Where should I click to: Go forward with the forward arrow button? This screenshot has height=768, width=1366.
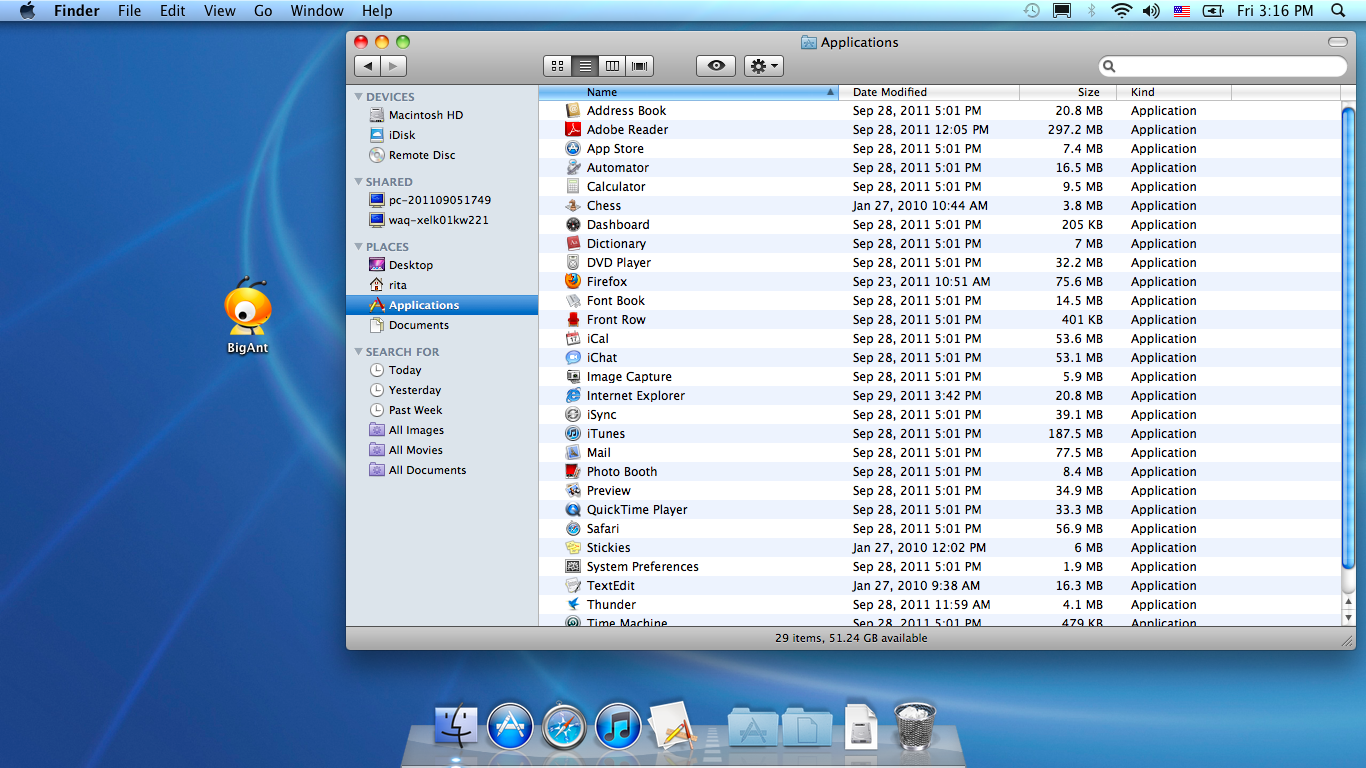394,66
